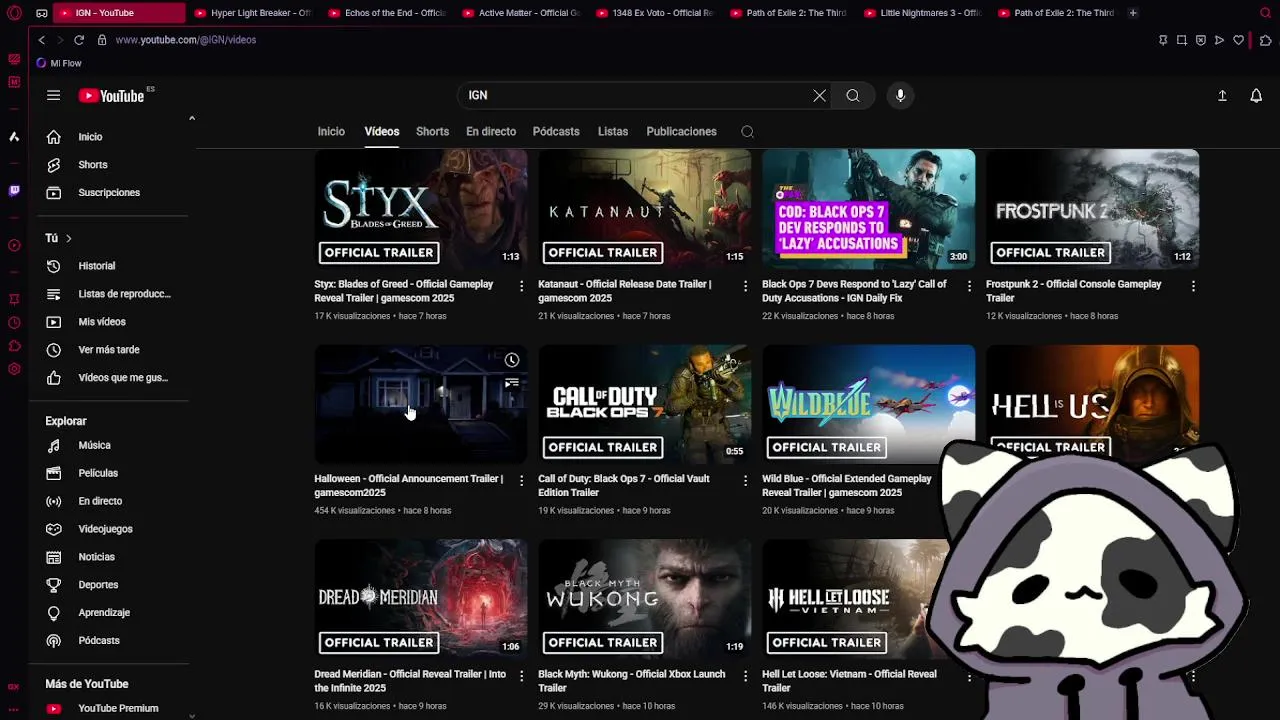Play the Frostpunk 2 thumbnail
Image resolution: width=1280 pixels, height=720 pixels.
(1093, 209)
